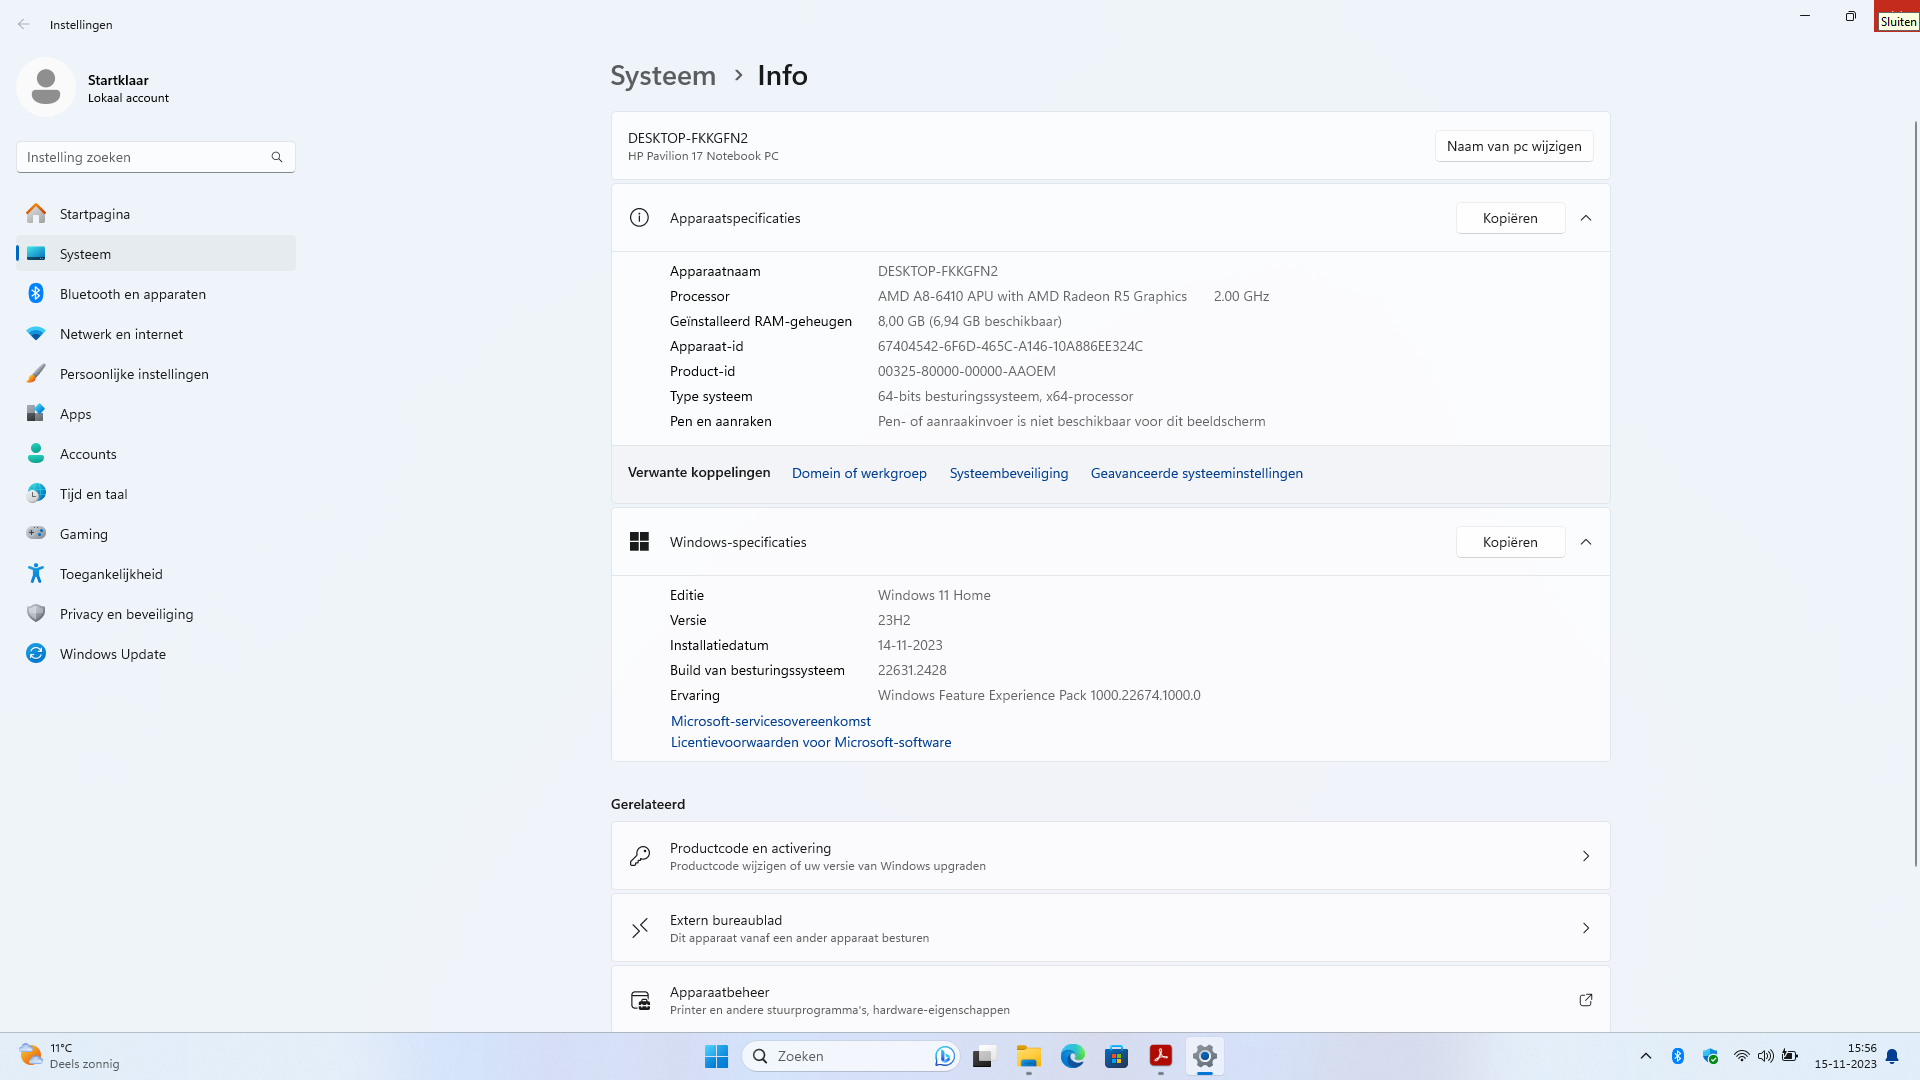Screen dimensions: 1920x1080
Task: Click the Settings gear in the taskbar
Action: click(1205, 1056)
